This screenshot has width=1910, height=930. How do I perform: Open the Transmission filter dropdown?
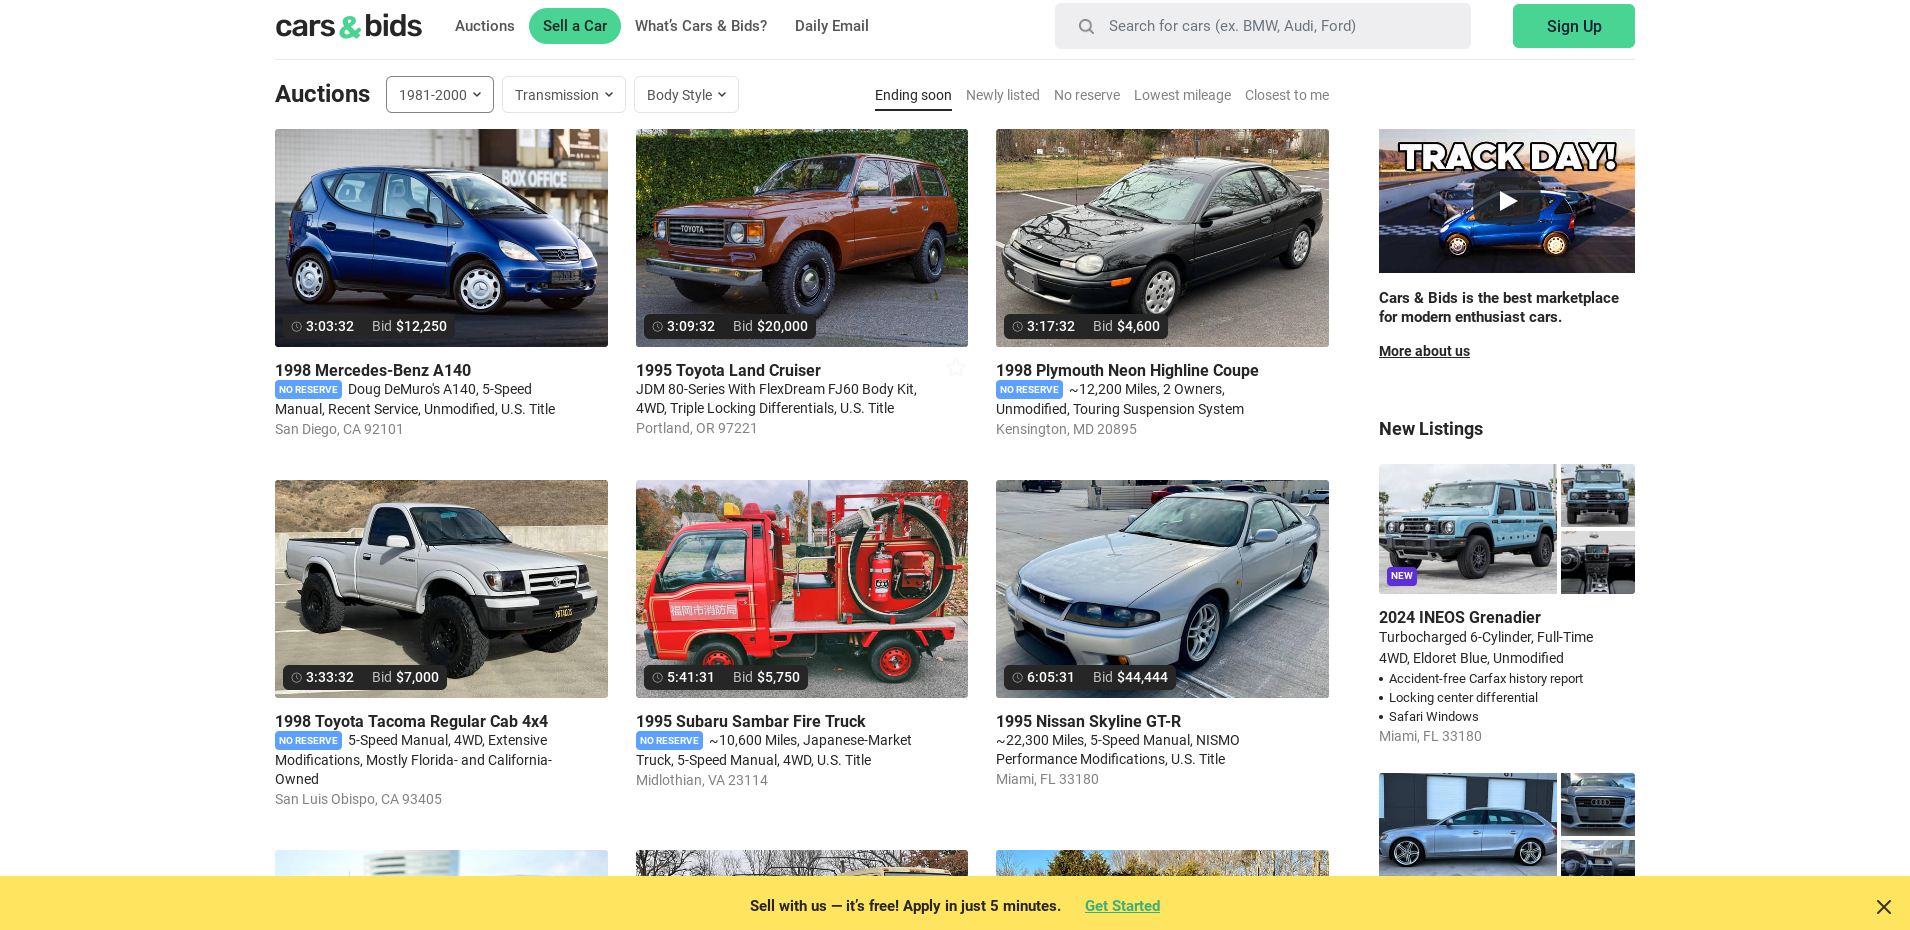pyautogui.click(x=563, y=94)
